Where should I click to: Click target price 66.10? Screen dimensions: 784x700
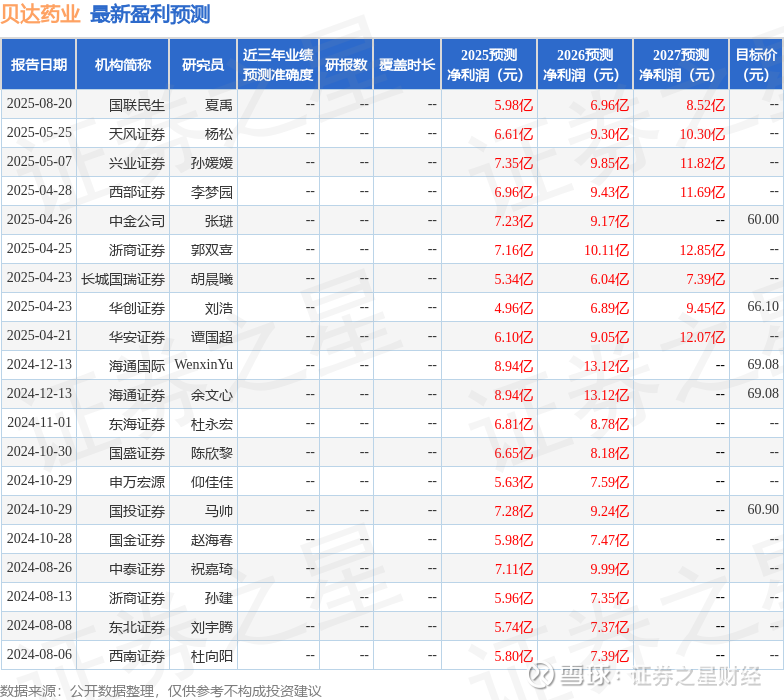tap(763, 306)
